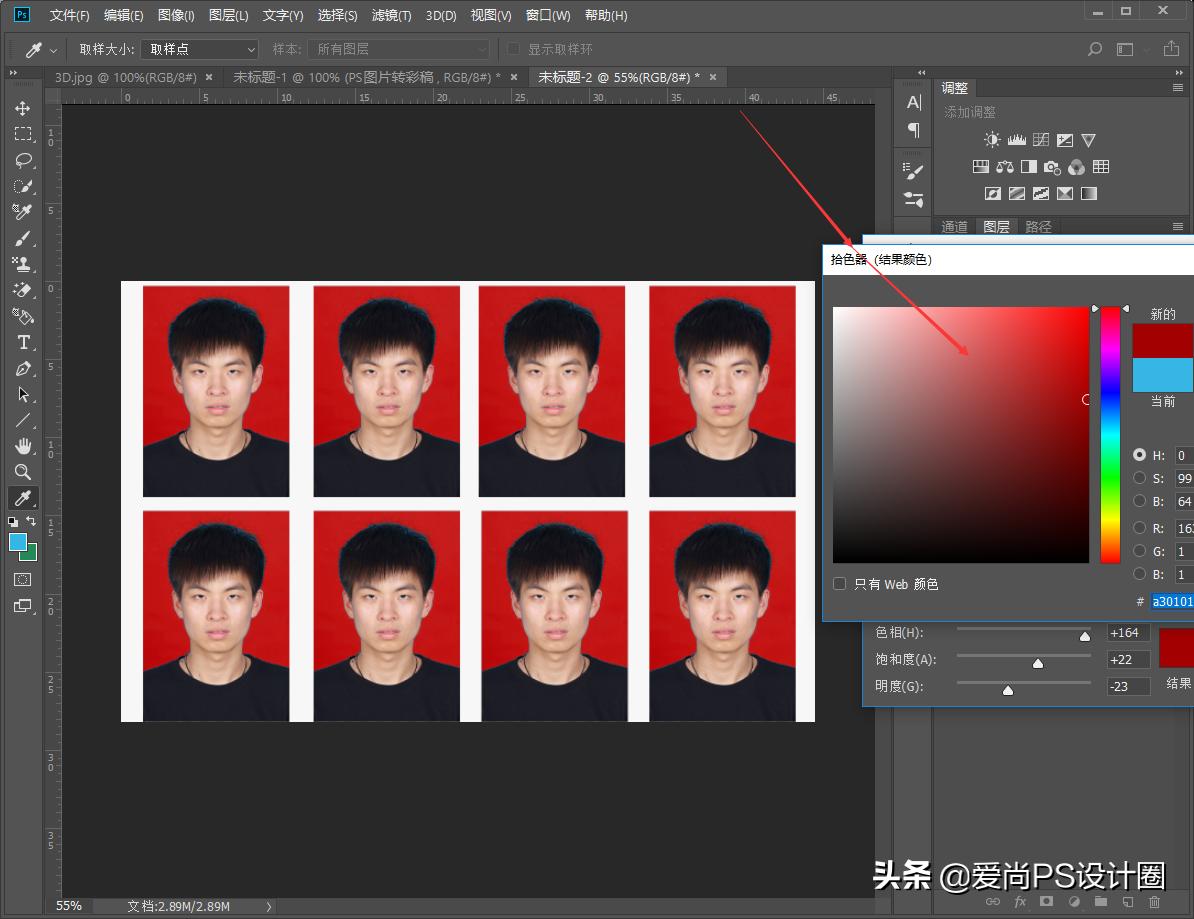This screenshot has height=919, width=1194.
Task: Switch to the 通道 panel tab
Action: [x=954, y=227]
